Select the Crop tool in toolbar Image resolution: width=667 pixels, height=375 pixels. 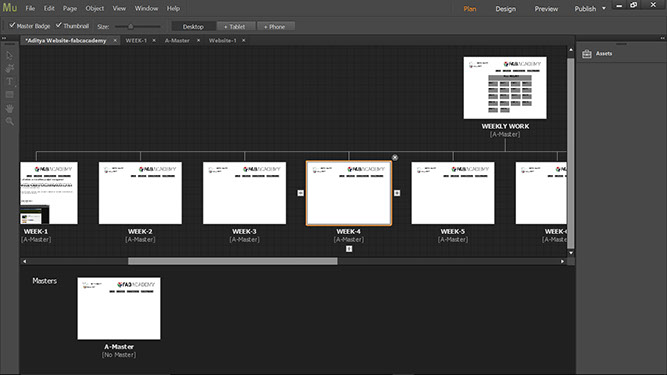click(x=9, y=68)
